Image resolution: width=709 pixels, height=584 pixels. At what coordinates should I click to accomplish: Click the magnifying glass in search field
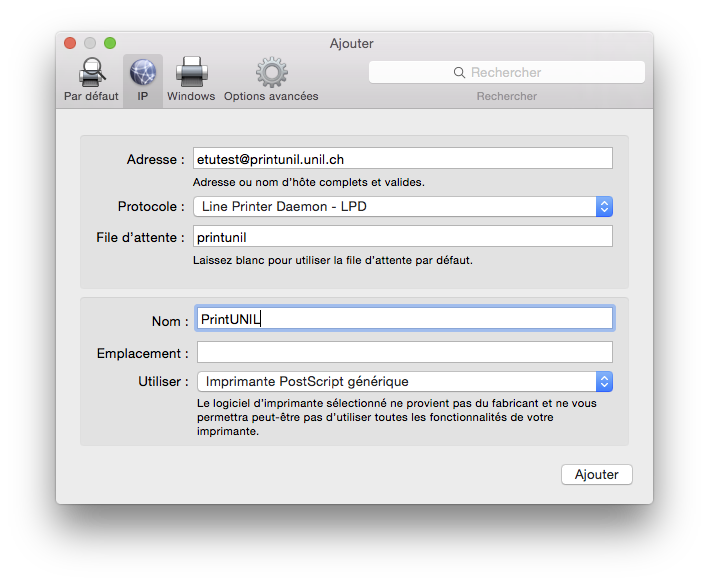[x=459, y=73]
